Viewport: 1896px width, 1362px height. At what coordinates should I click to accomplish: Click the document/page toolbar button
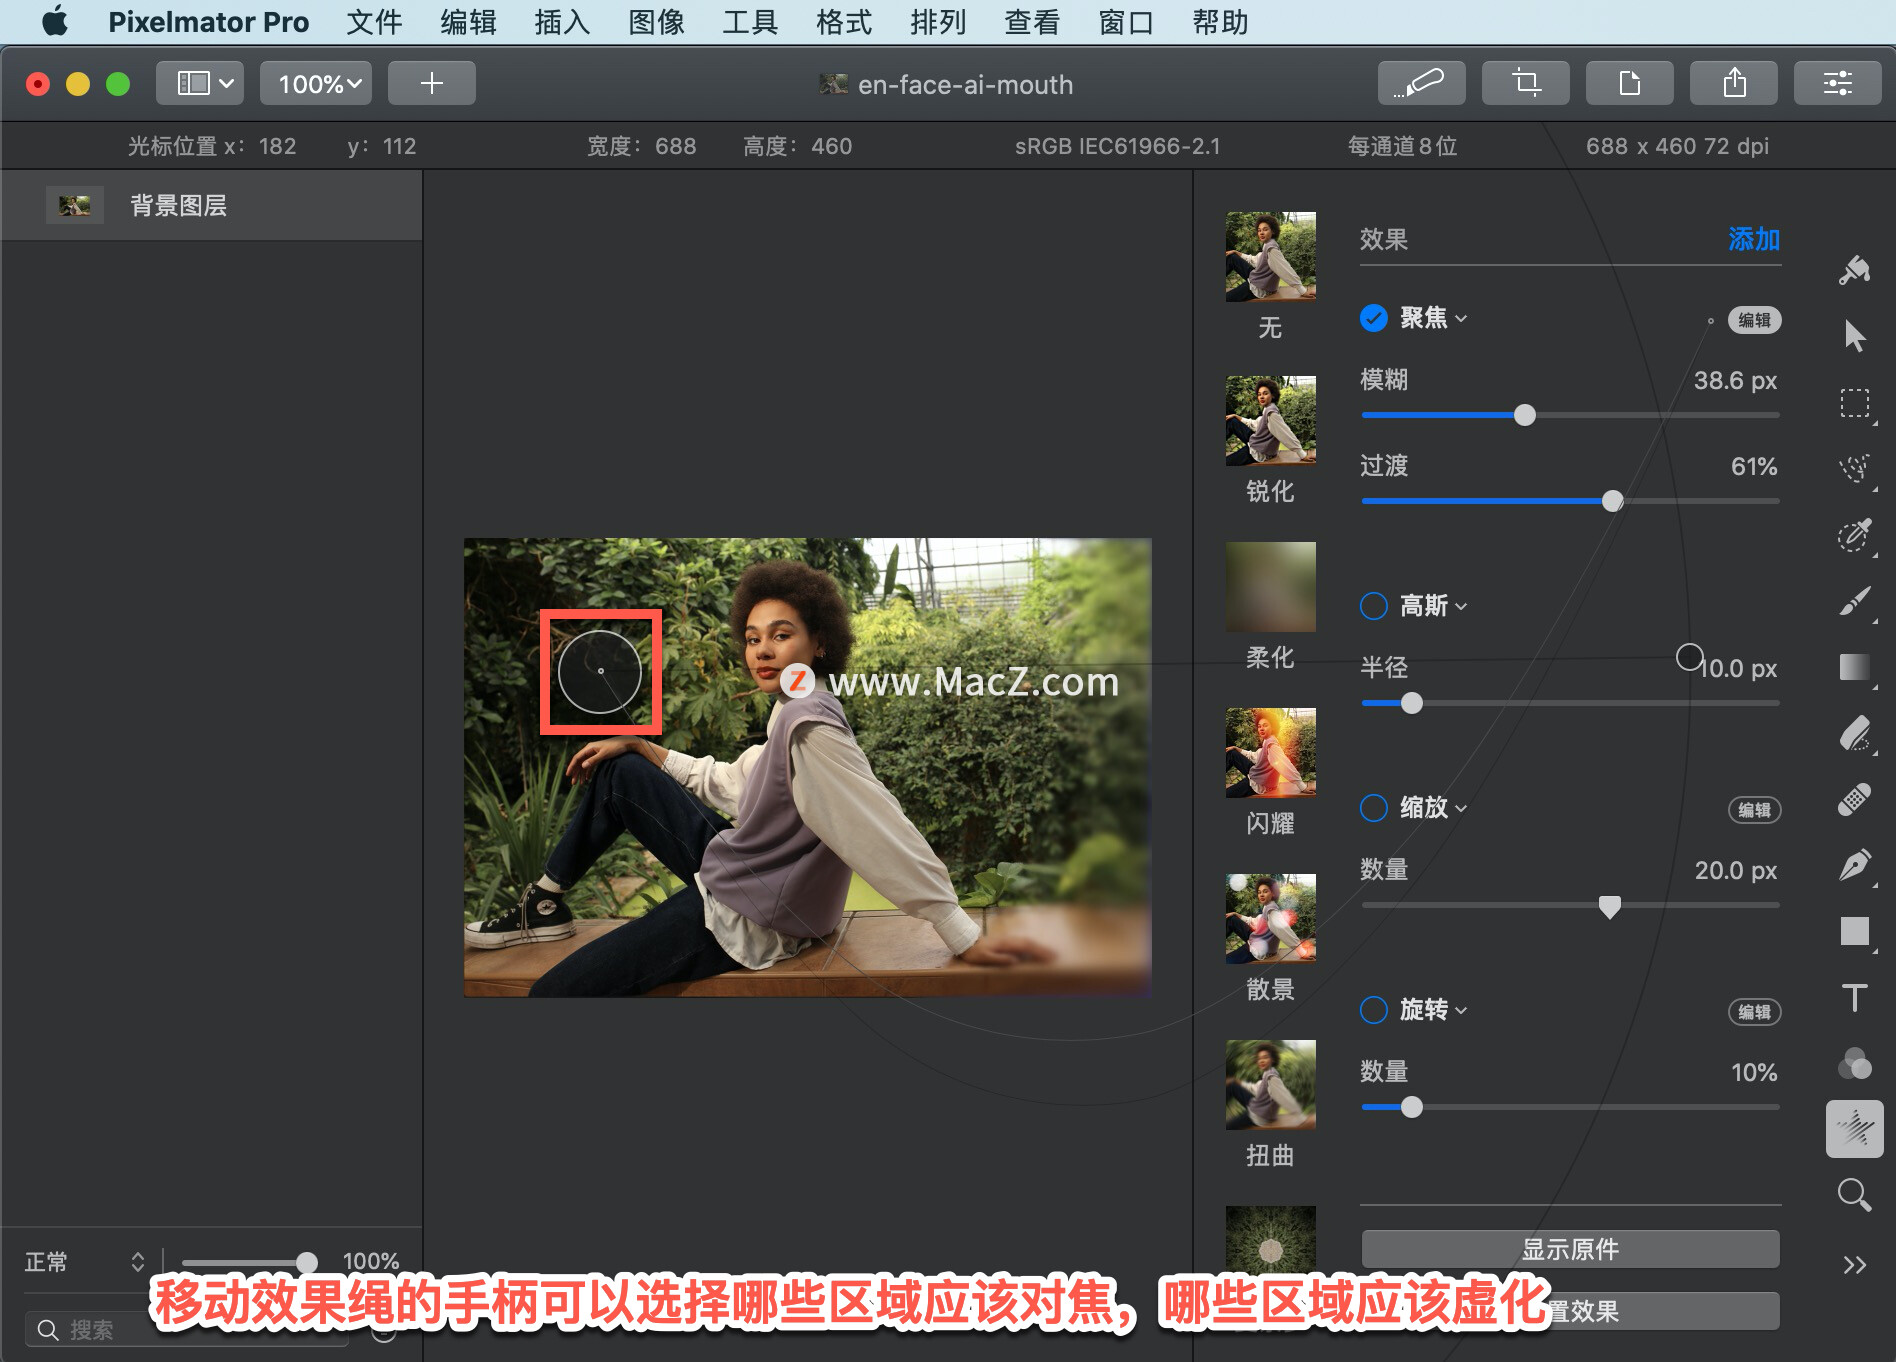pos(1630,83)
